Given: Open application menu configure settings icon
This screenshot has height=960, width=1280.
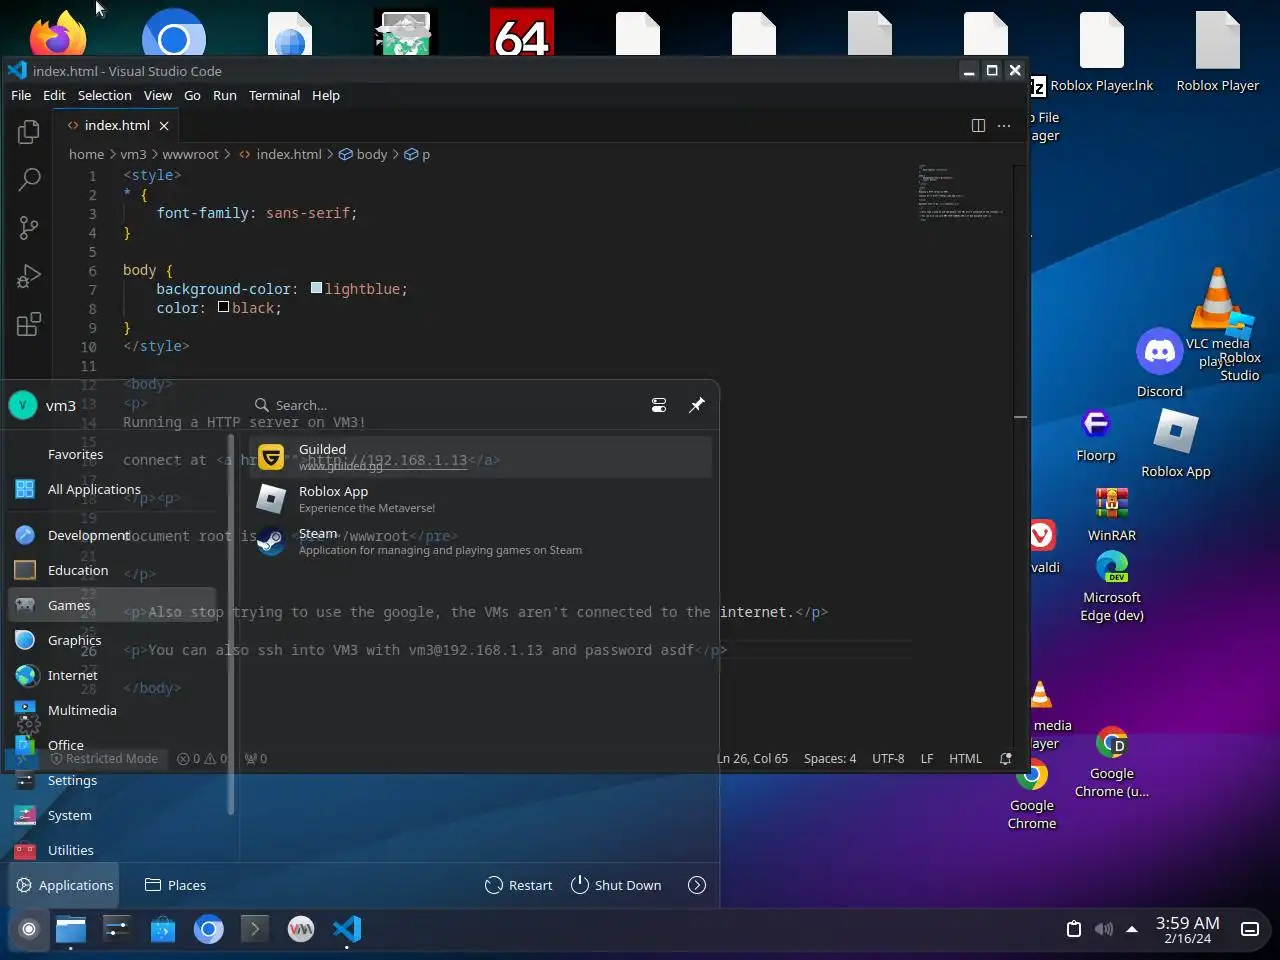Looking at the screenshot, I should tap(659, 405).
